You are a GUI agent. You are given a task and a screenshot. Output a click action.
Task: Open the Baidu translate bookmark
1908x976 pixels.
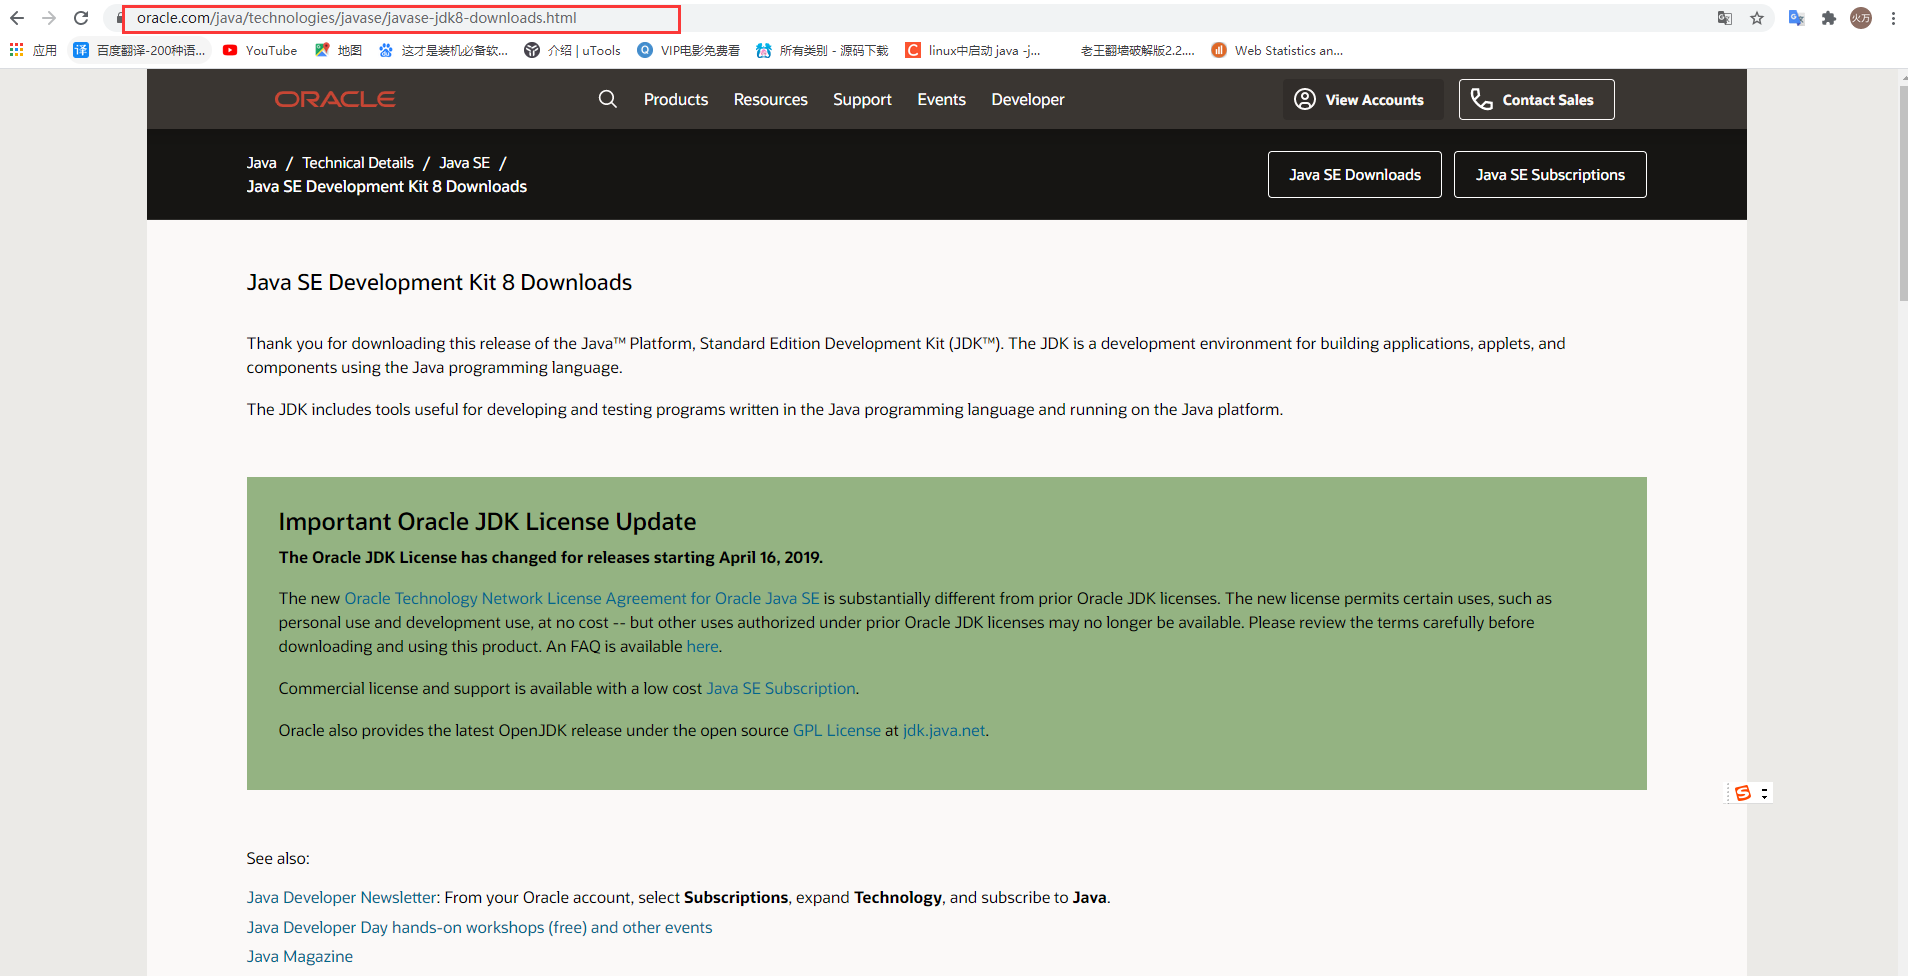click(x=139, y=50)
